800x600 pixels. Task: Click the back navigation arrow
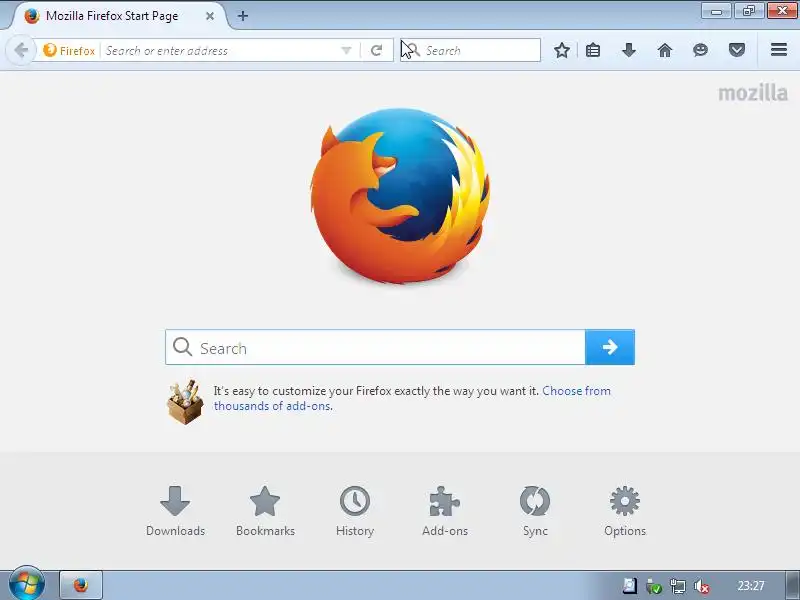(x=21, y=51)
